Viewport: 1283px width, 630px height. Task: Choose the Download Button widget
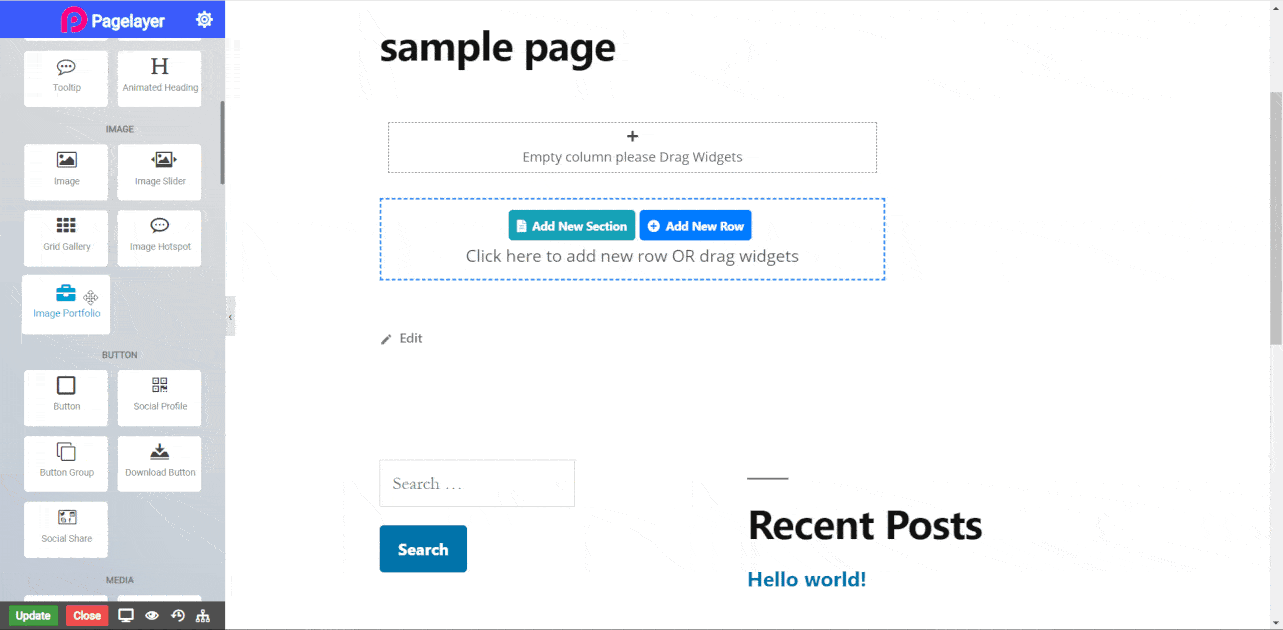point(159,463)
